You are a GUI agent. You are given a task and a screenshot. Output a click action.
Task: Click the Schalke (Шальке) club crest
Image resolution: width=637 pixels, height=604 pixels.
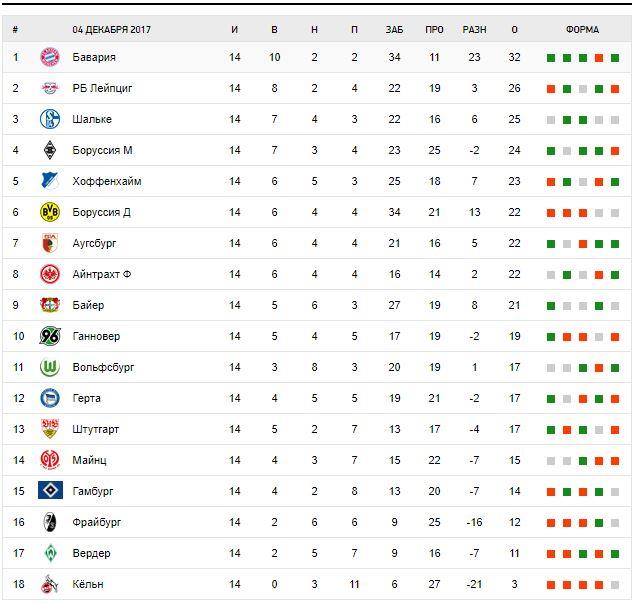(50, 119)
